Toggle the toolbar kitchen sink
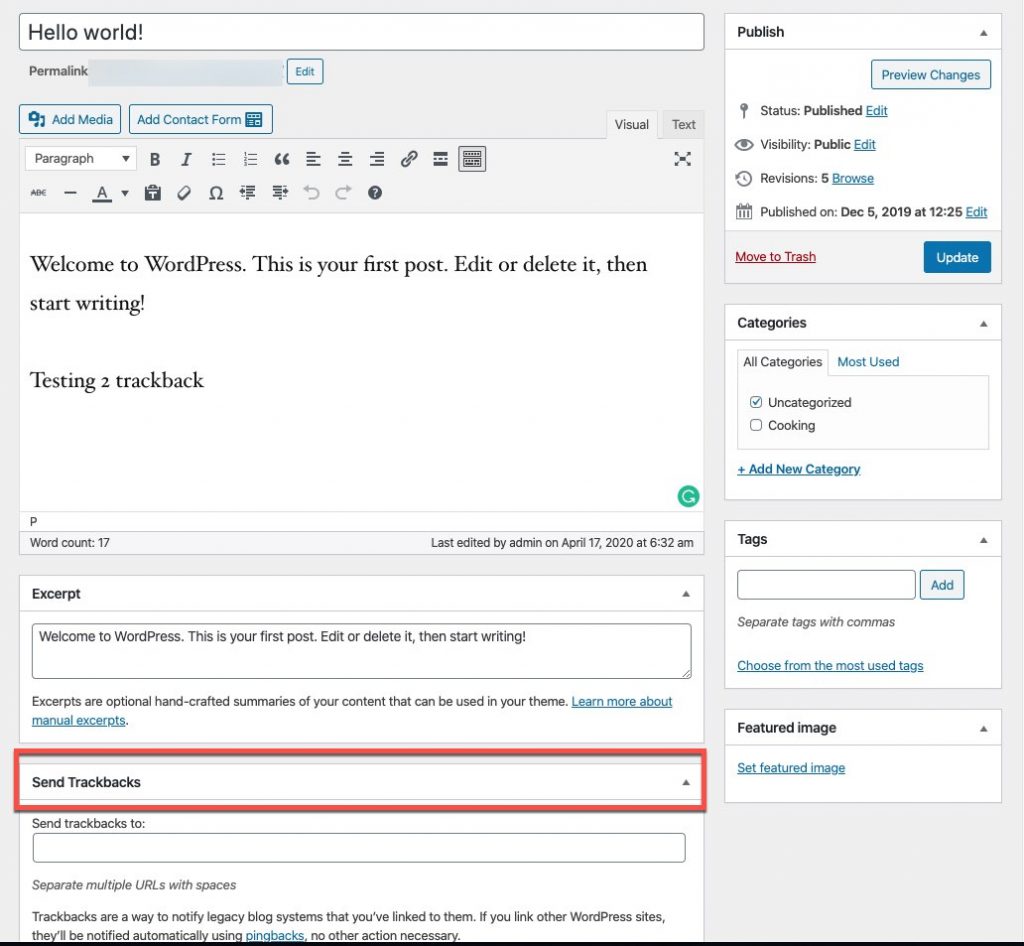The height and width of the screenshot is (946, 1024). pyautogui.click(x=472, y=159)
